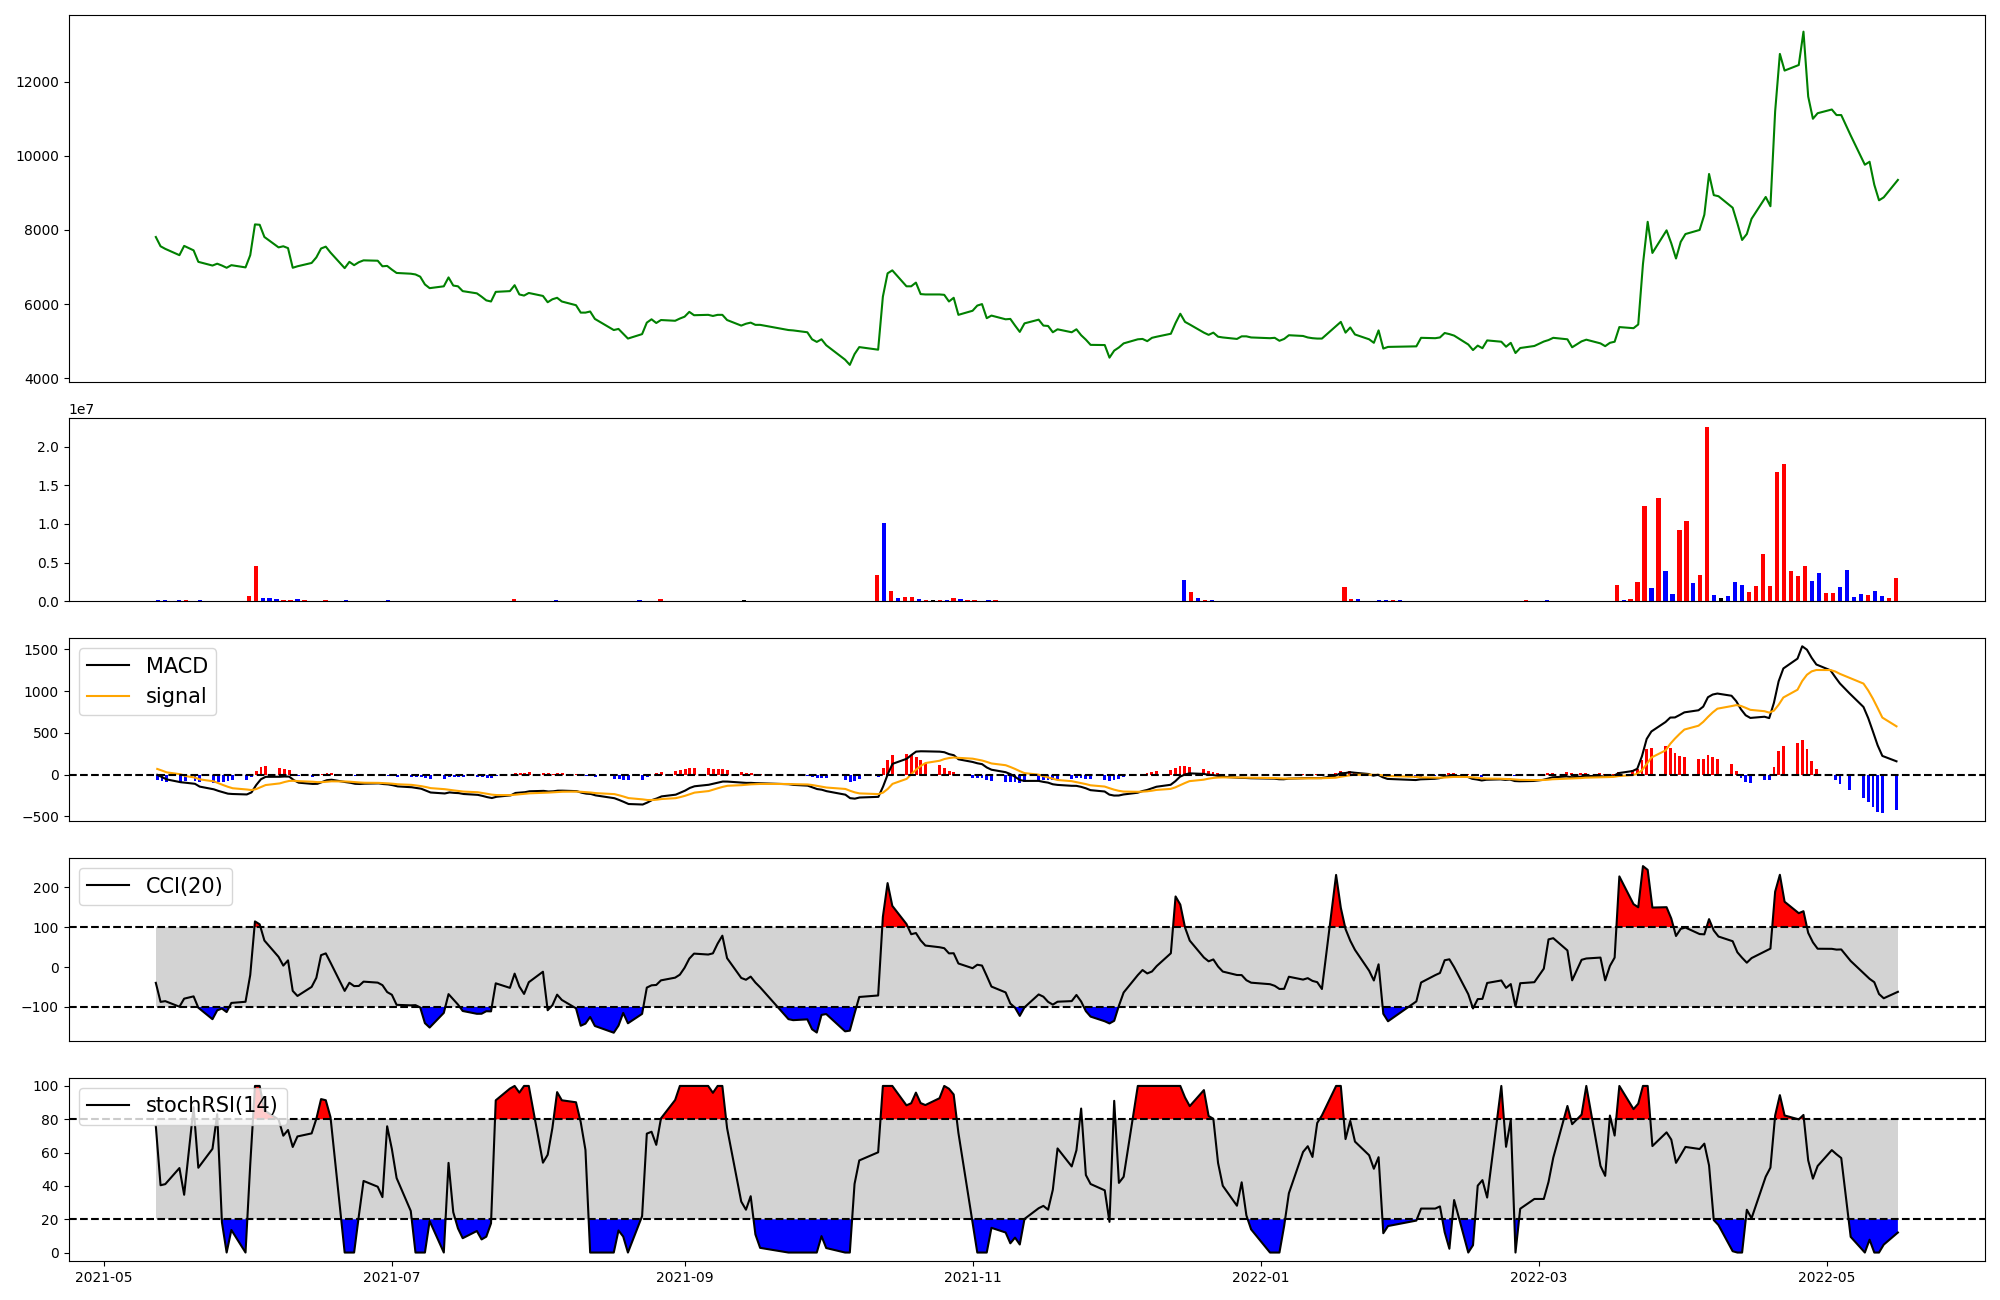Select the CCI(20) legend label
Image resolution: width=2000 pixels, height=1300 pixels.
(x=184, y=886)
